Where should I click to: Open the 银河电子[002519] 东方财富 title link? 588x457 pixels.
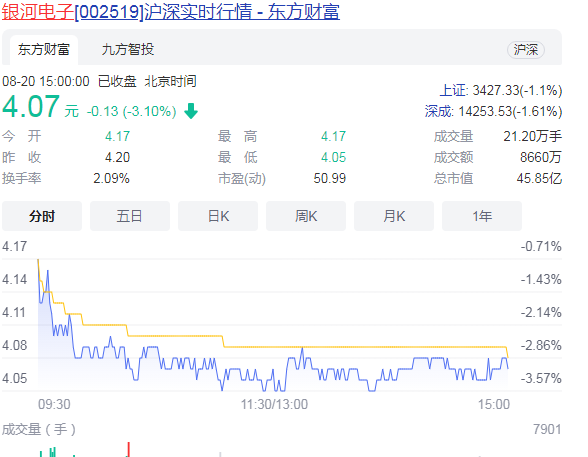[x=171, y=11]
